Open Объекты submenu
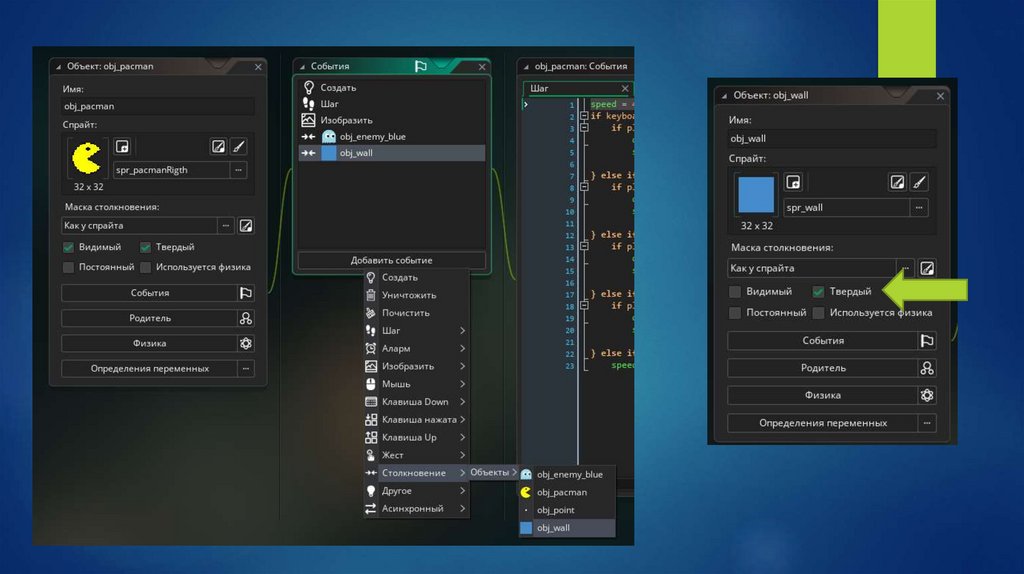Screen dimensions: 1024x574 pyautogui.click(x=493, y=472)
